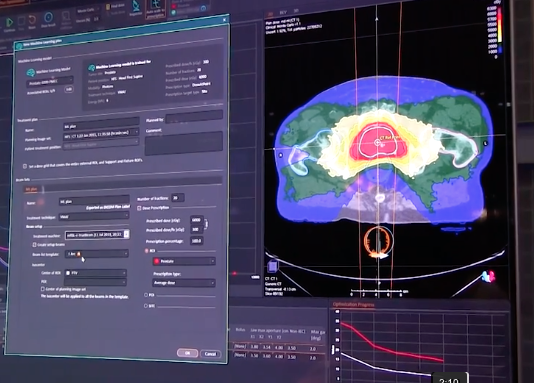This screenshot has width=534, height=383.
Task: Click the Comment text area
Action: [x=184, y=144]
